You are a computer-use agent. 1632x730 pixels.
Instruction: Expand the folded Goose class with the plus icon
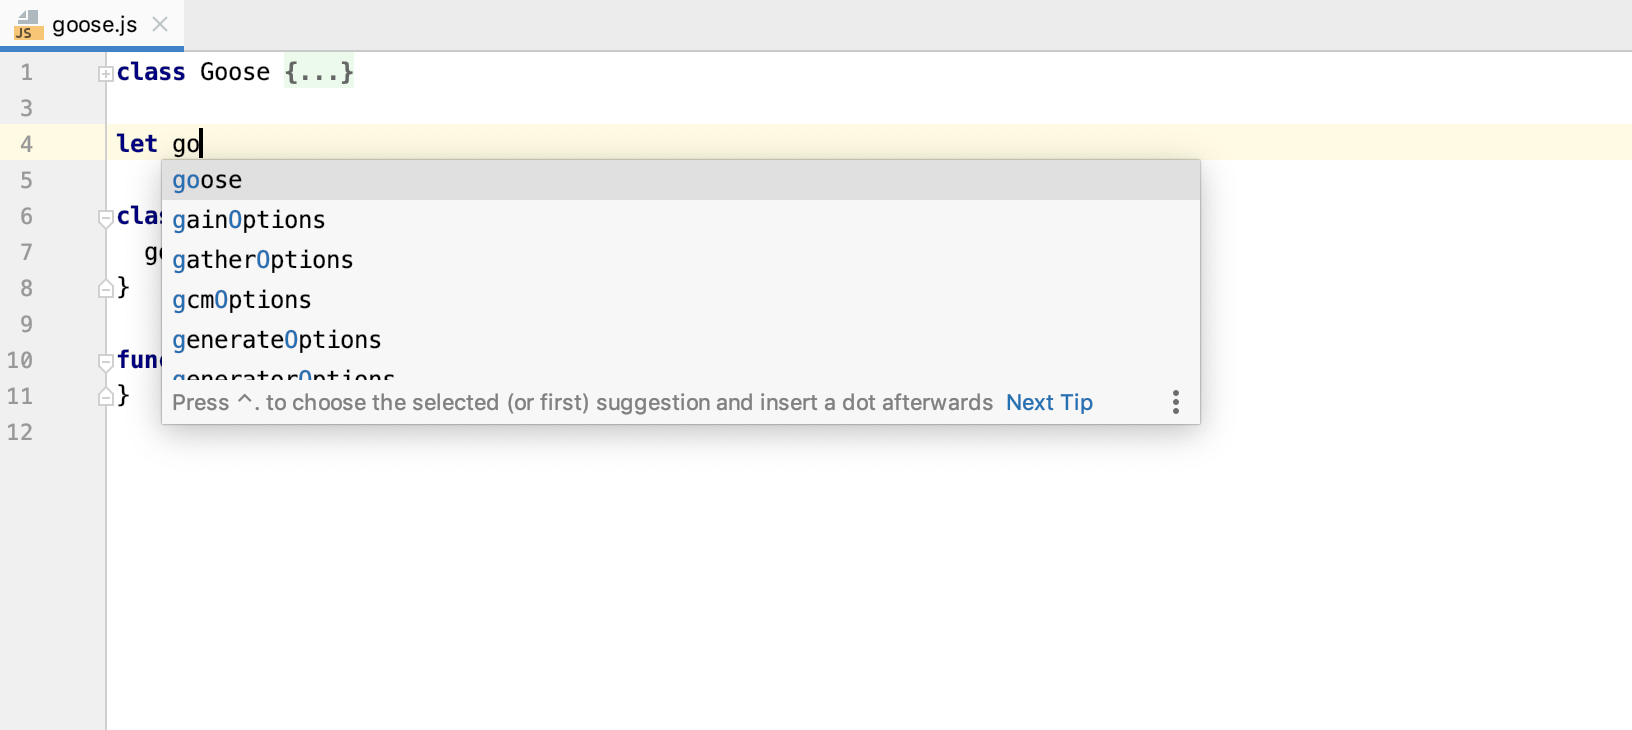click(x=105, y=73)
